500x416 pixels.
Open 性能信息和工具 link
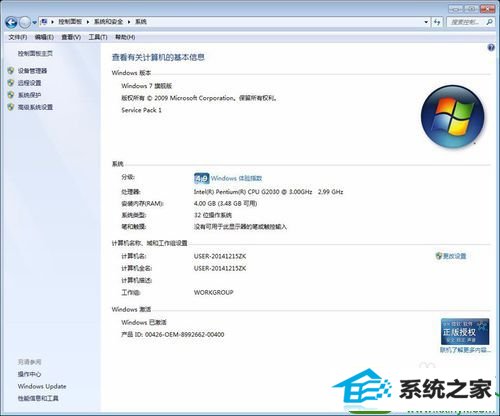38,398
